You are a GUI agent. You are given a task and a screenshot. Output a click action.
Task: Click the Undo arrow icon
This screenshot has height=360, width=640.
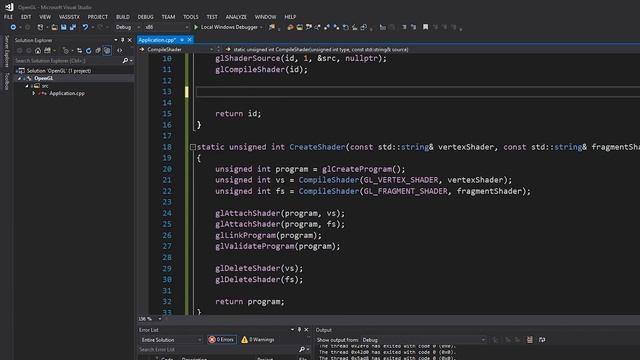(85, 27)
